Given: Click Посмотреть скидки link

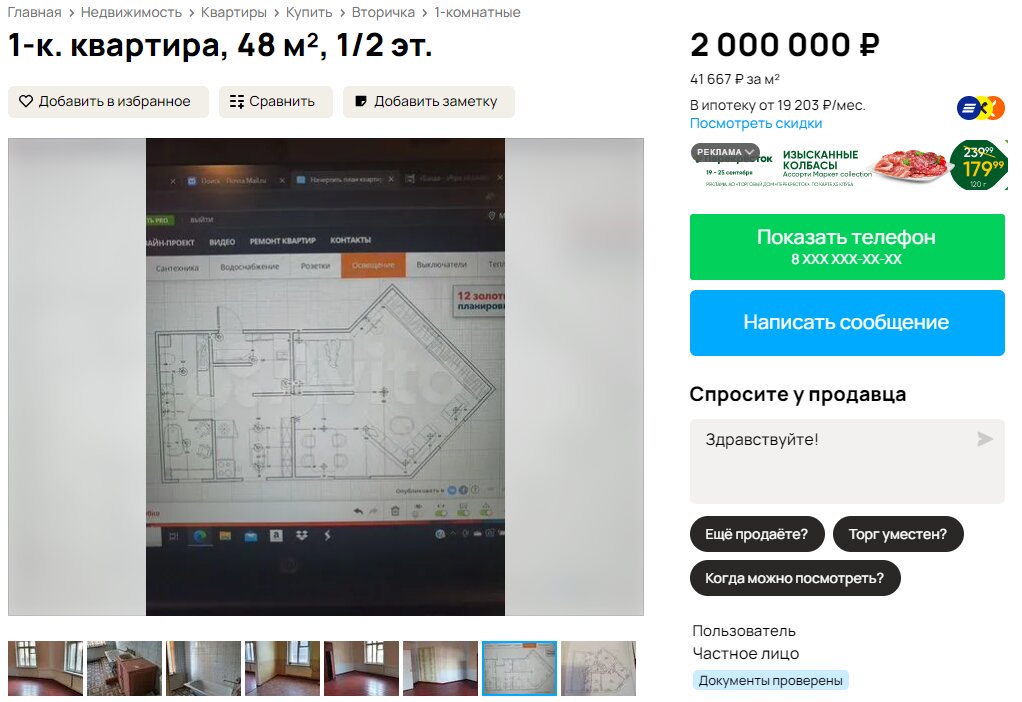Looking at the screenshot, I should click(x=755, y=123).
